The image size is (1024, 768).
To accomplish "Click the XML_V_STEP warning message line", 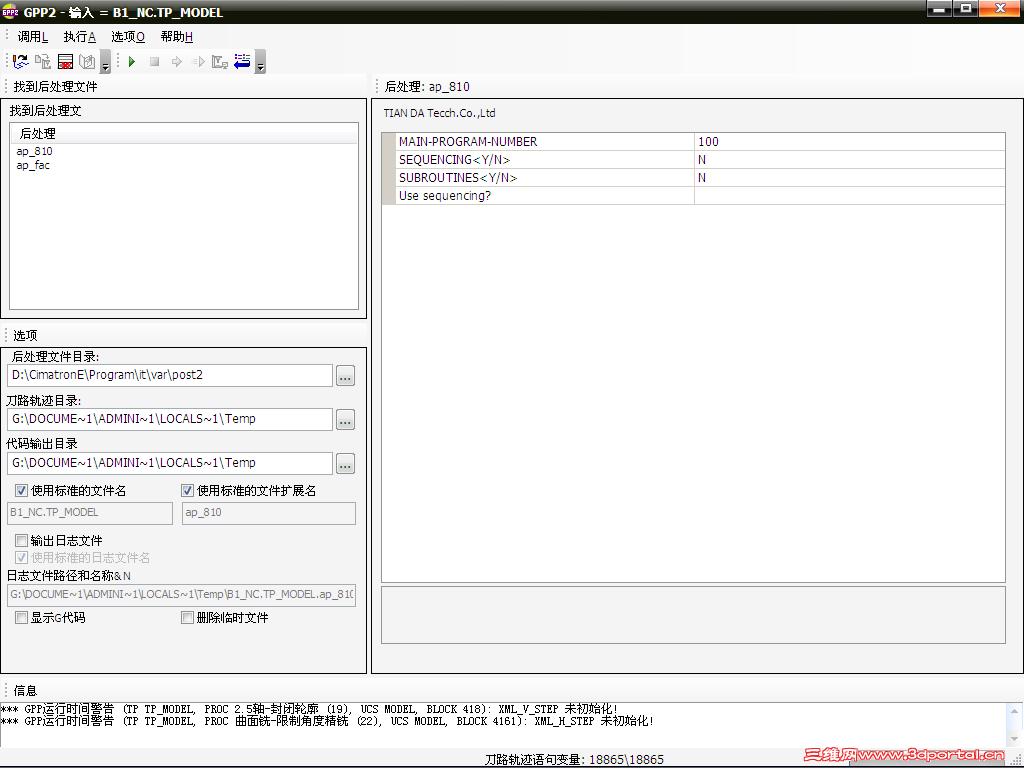I will (310, 709).
